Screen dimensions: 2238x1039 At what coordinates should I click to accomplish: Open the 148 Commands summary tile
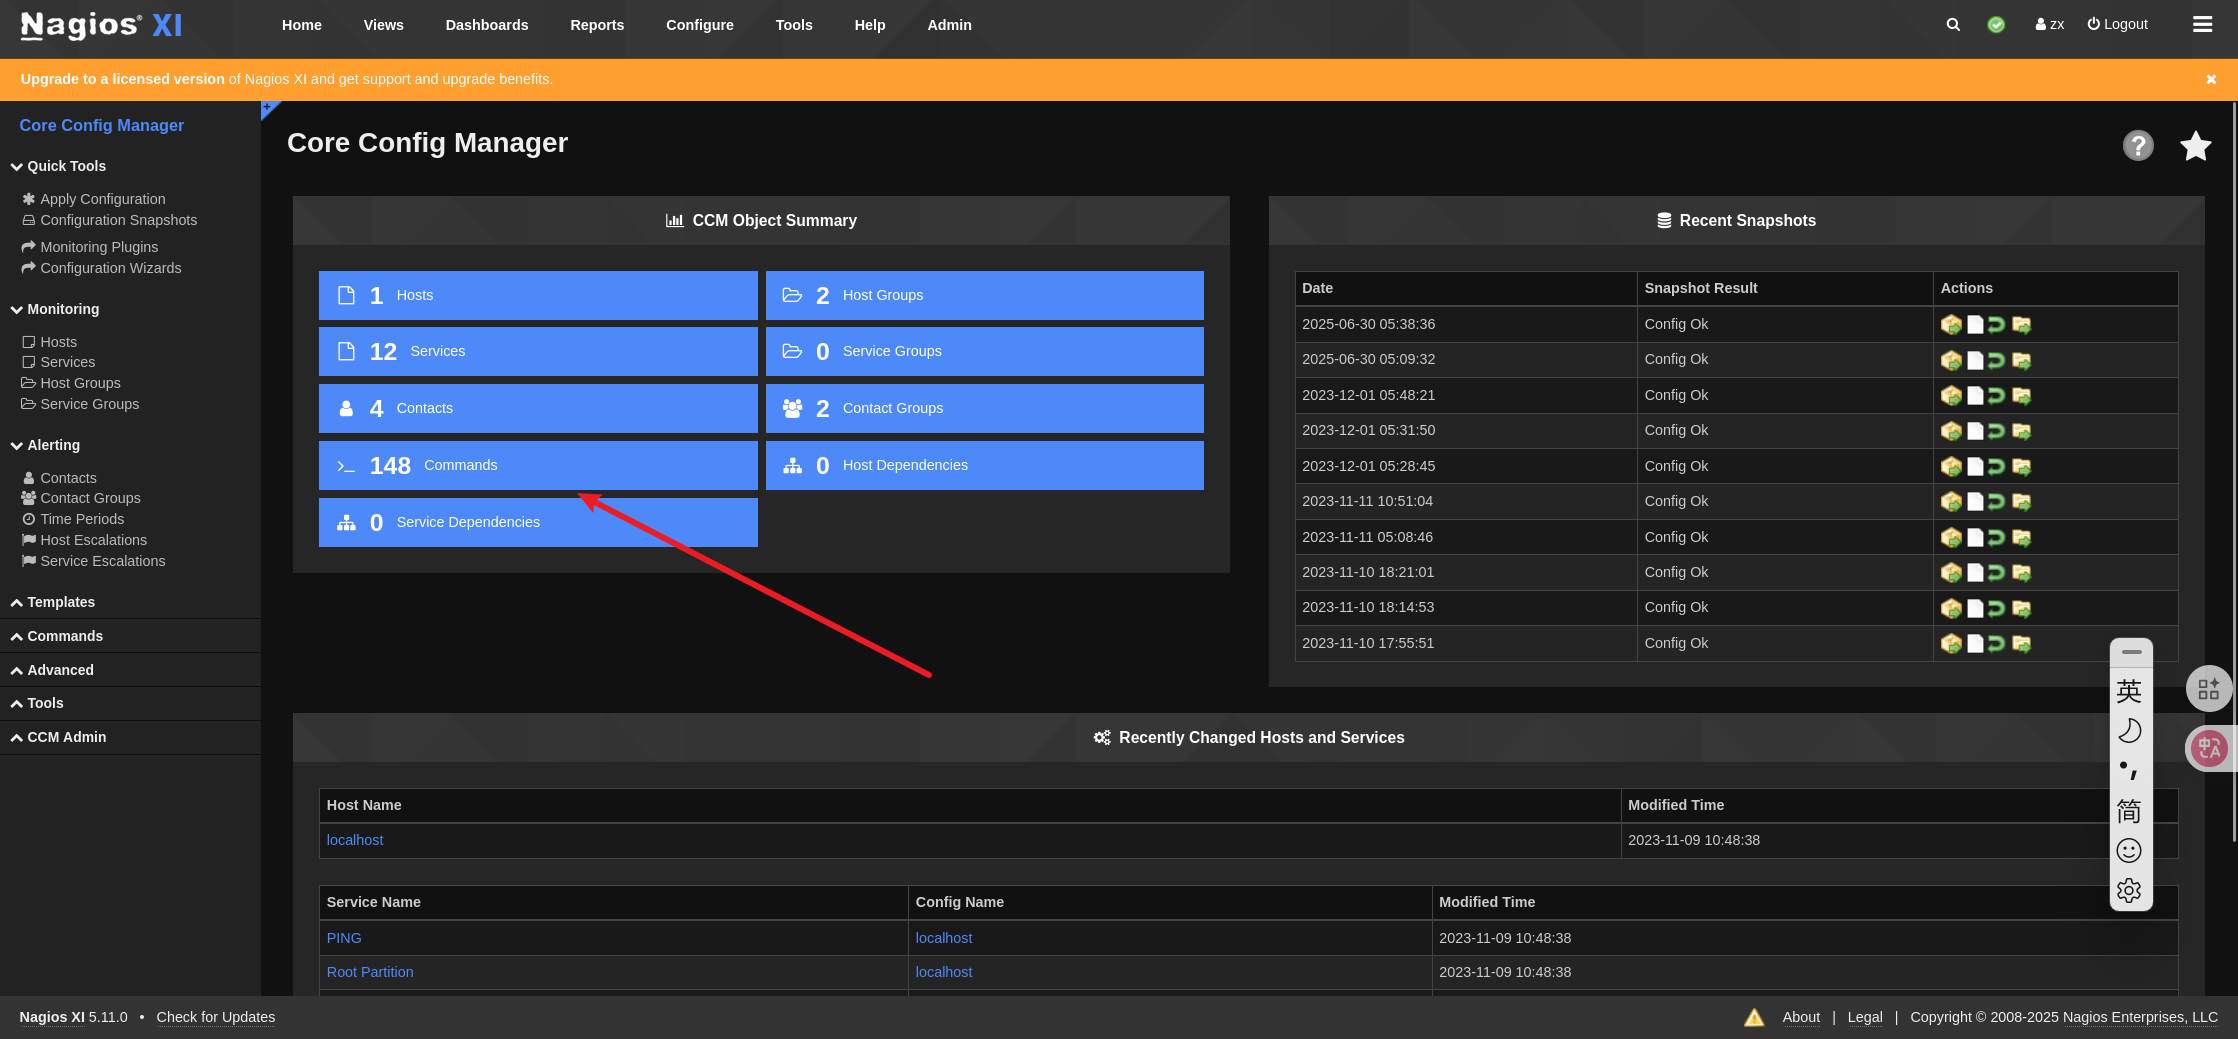[538, 465]
